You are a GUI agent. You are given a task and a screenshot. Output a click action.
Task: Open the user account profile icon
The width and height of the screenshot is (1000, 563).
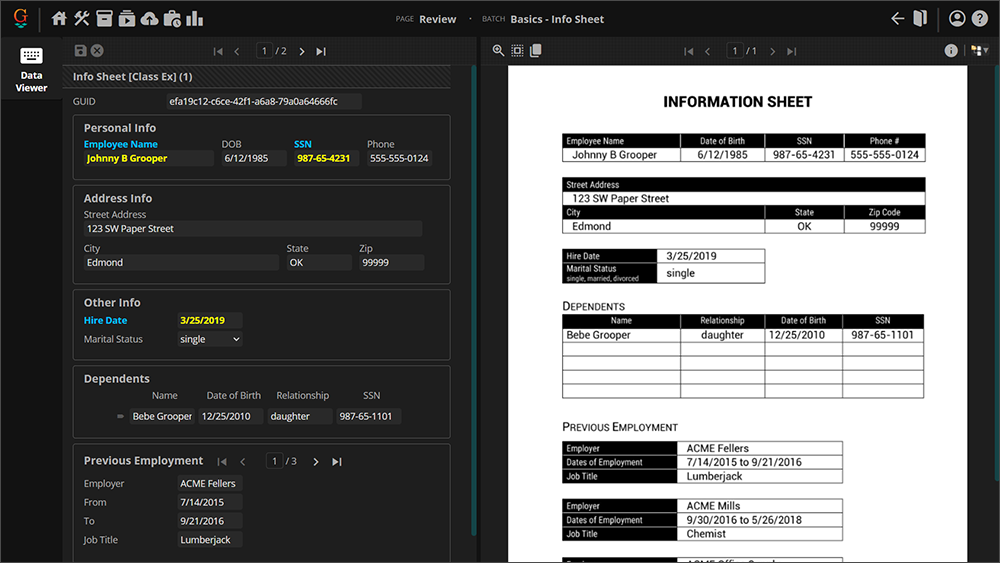(x=957, y=18)
